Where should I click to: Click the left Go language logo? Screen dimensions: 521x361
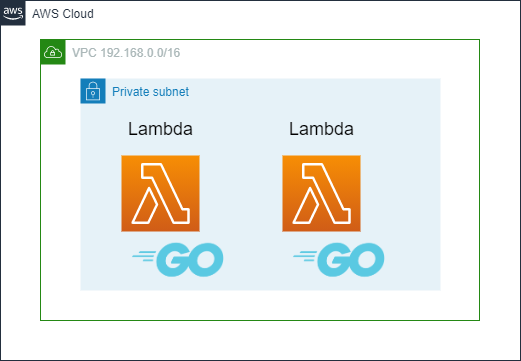178,260
